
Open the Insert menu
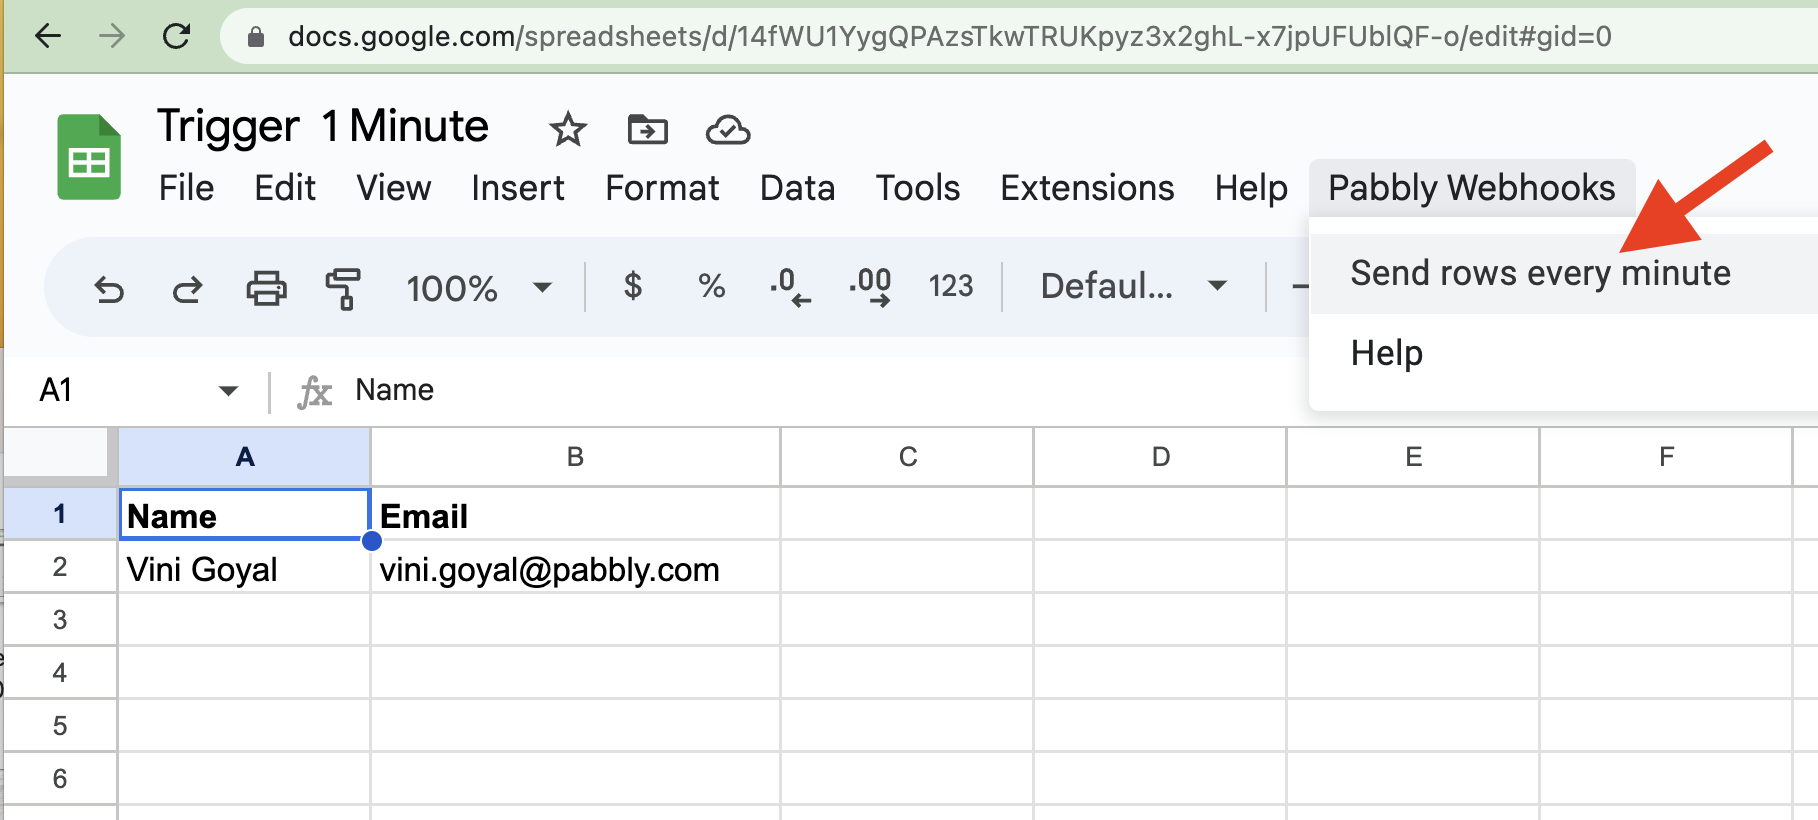point(518,188)
